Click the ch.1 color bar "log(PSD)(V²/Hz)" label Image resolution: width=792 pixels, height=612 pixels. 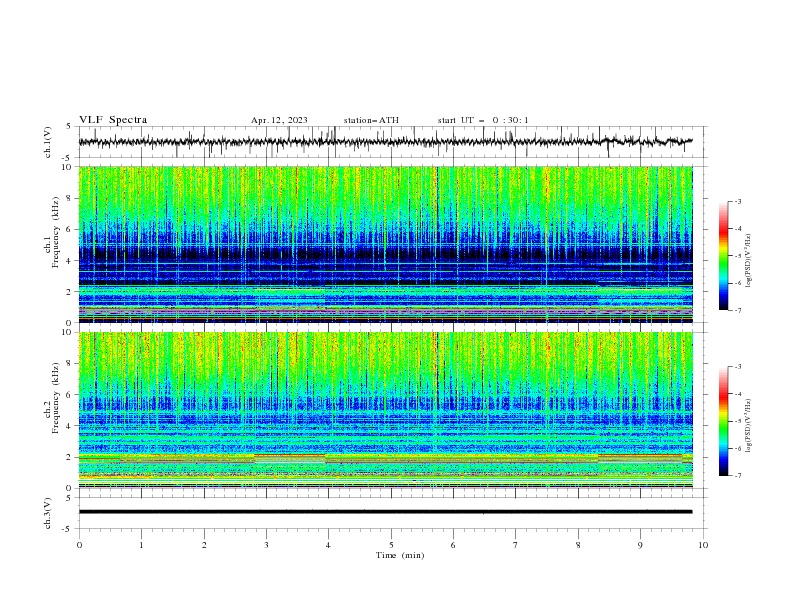click(748, 261)
